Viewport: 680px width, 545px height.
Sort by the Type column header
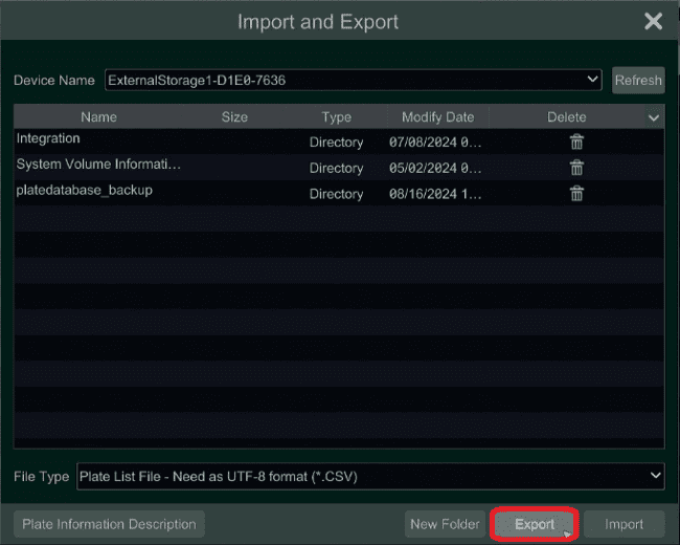(336, 117)
